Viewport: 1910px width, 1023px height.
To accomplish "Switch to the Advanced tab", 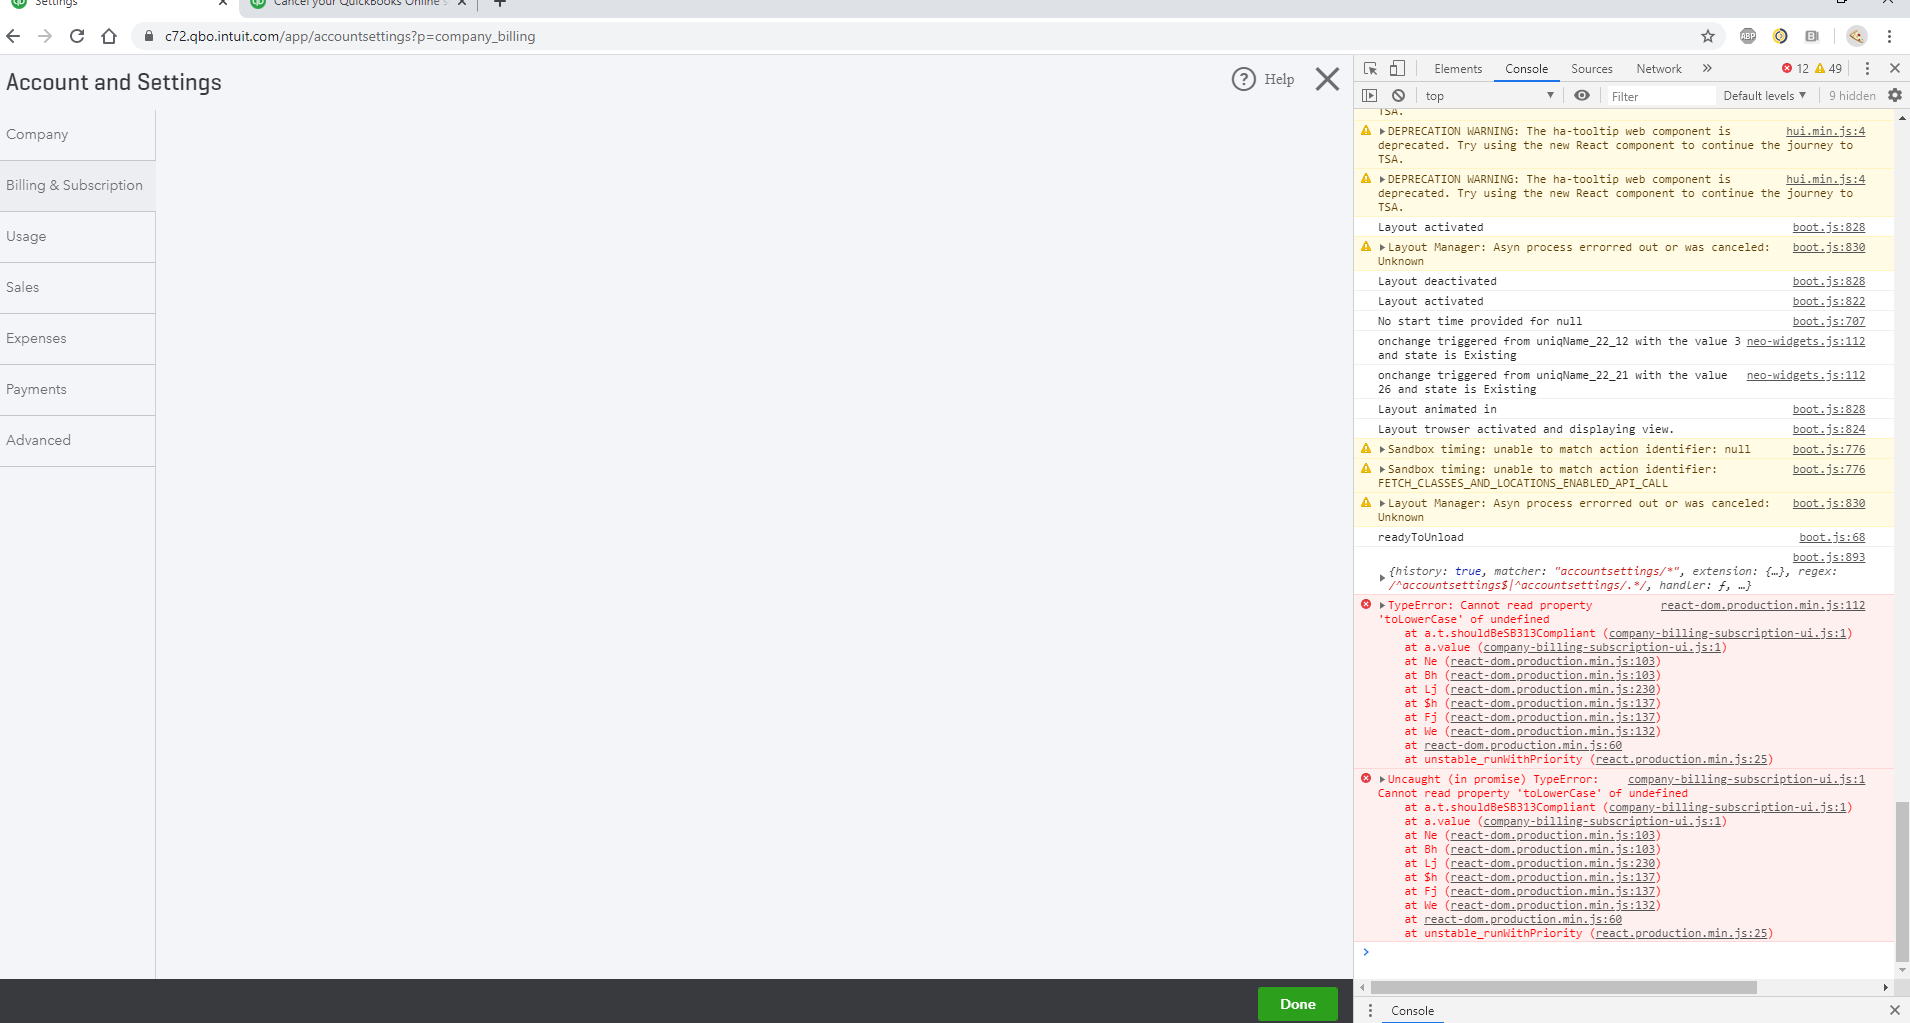I will (x=78, y=440).
